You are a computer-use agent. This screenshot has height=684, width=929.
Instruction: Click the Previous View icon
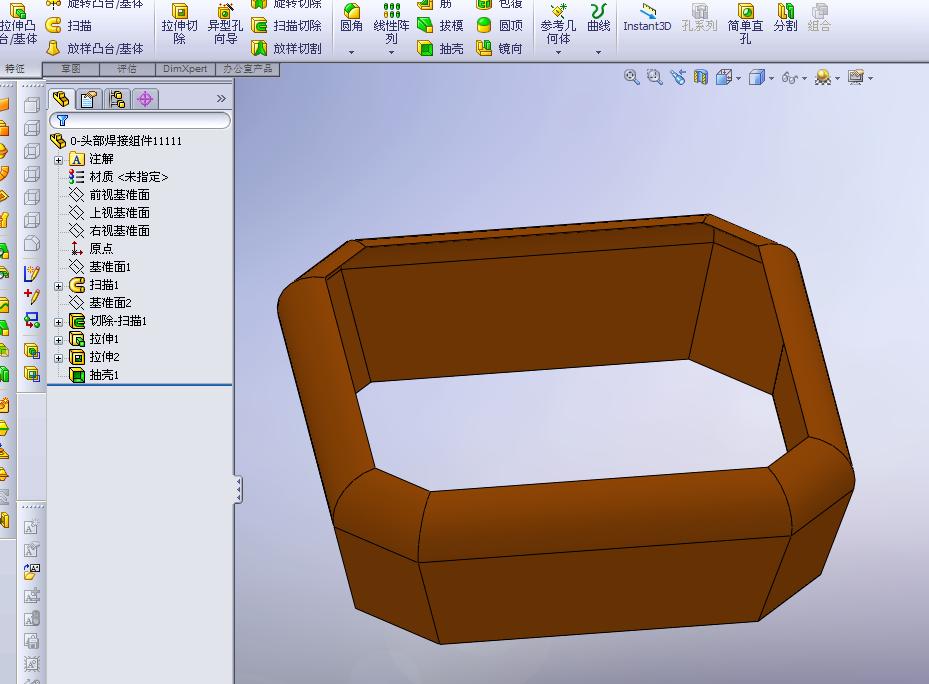pyautogui.click(x=678, y=77)
